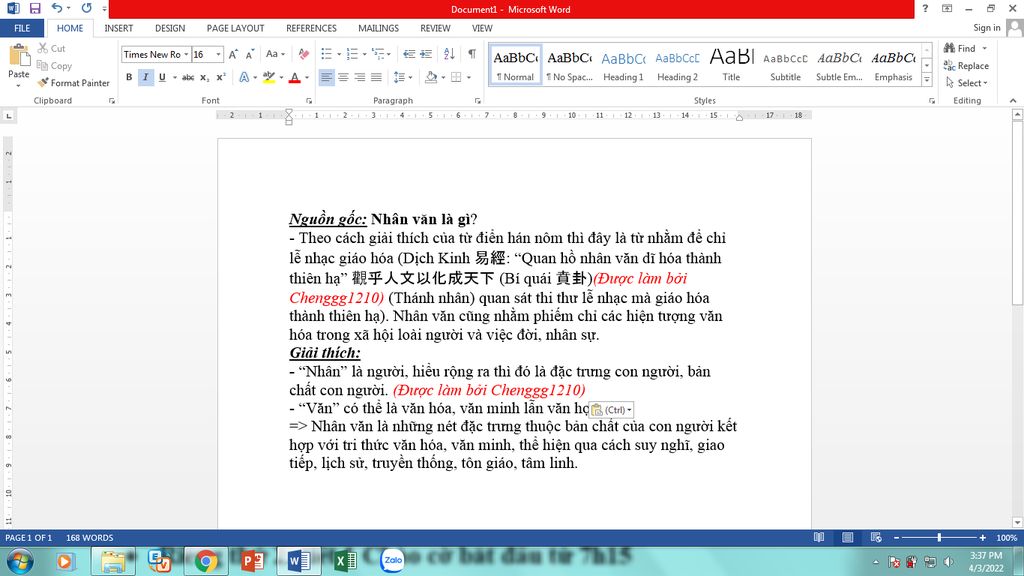Open the Font dialog launcher

click(x=309, y=101)
